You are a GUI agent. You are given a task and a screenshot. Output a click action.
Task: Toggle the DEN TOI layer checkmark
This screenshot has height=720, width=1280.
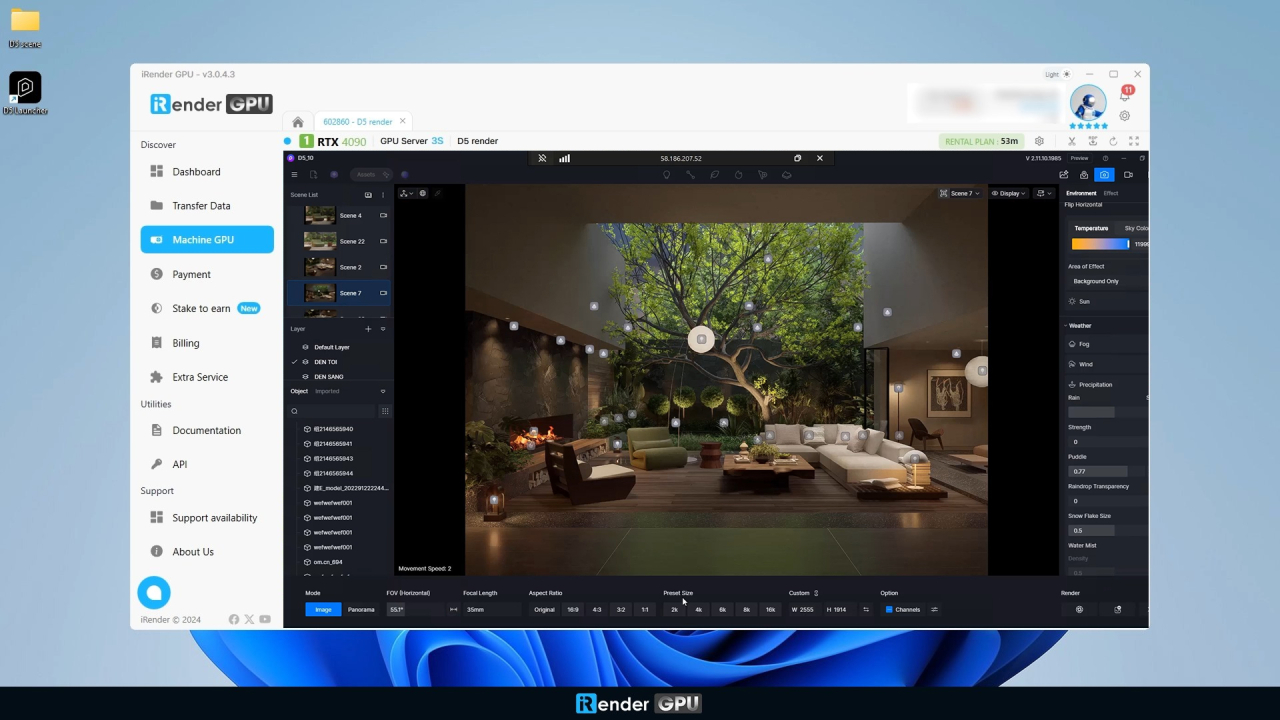coord(294,362)
